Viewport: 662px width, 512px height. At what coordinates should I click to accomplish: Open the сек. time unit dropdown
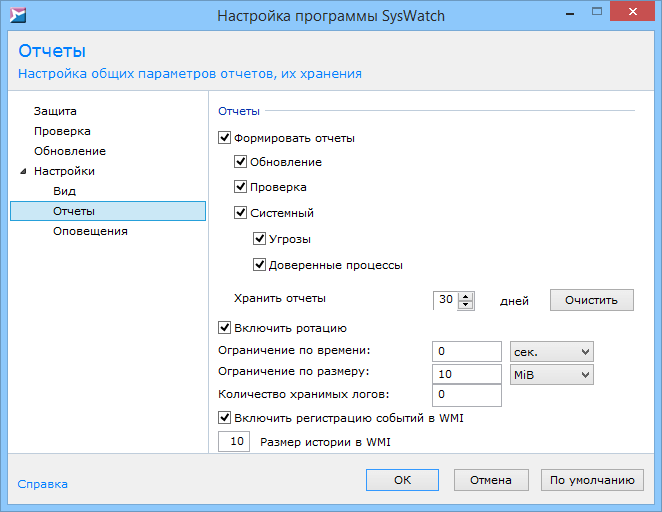[551, 352]
